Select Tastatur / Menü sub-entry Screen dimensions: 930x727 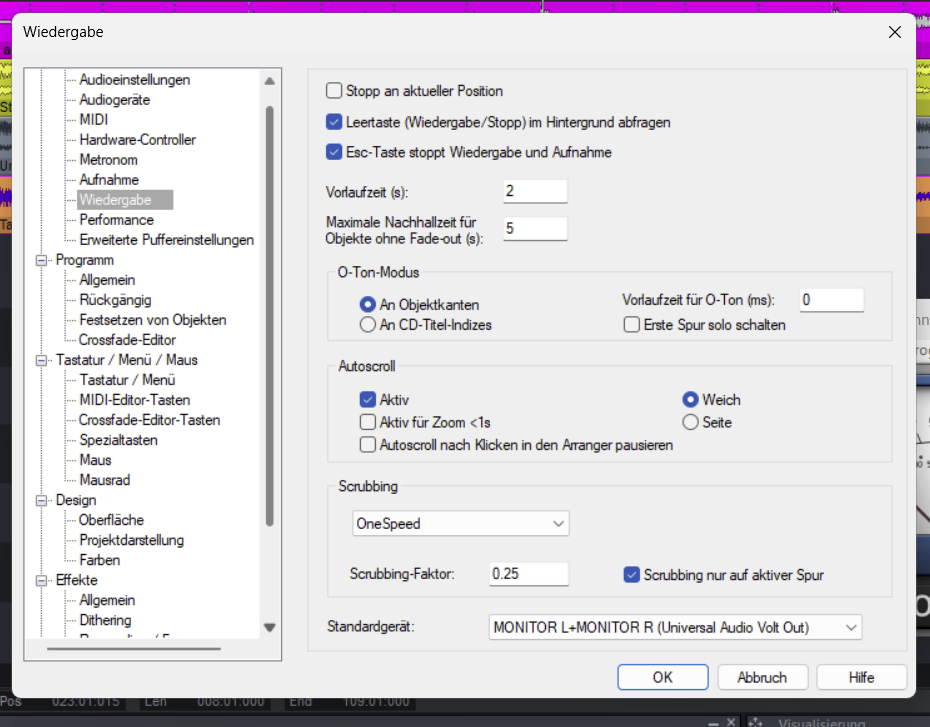128,380
